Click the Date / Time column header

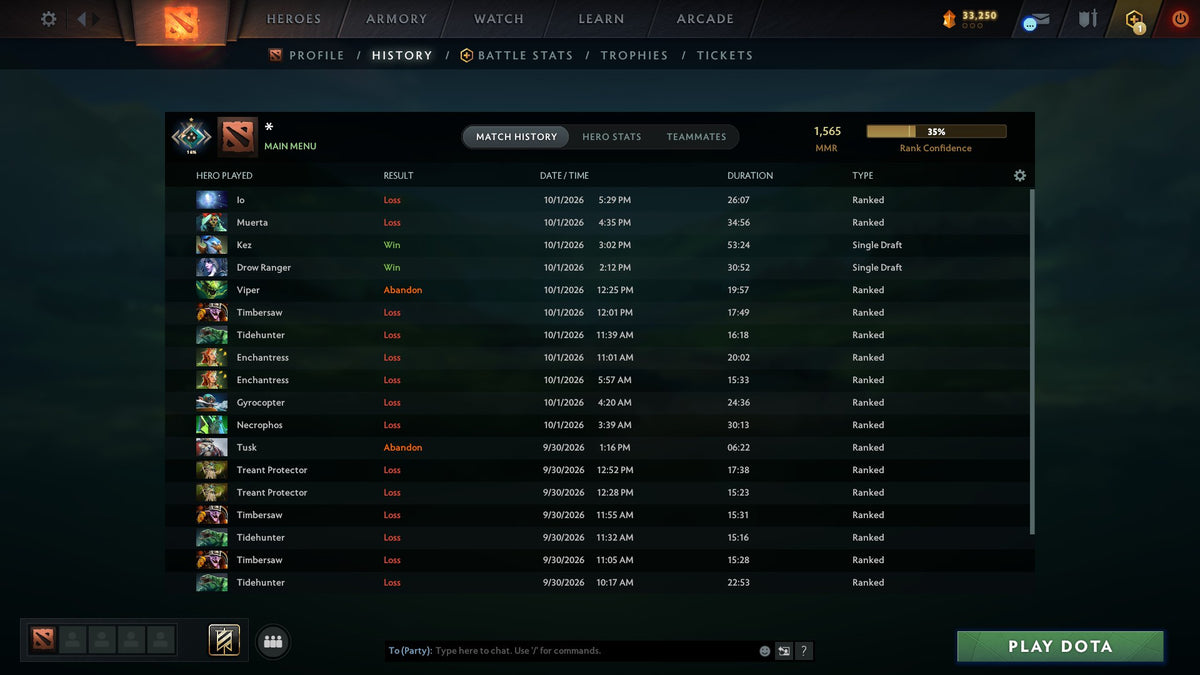[564, 175]
